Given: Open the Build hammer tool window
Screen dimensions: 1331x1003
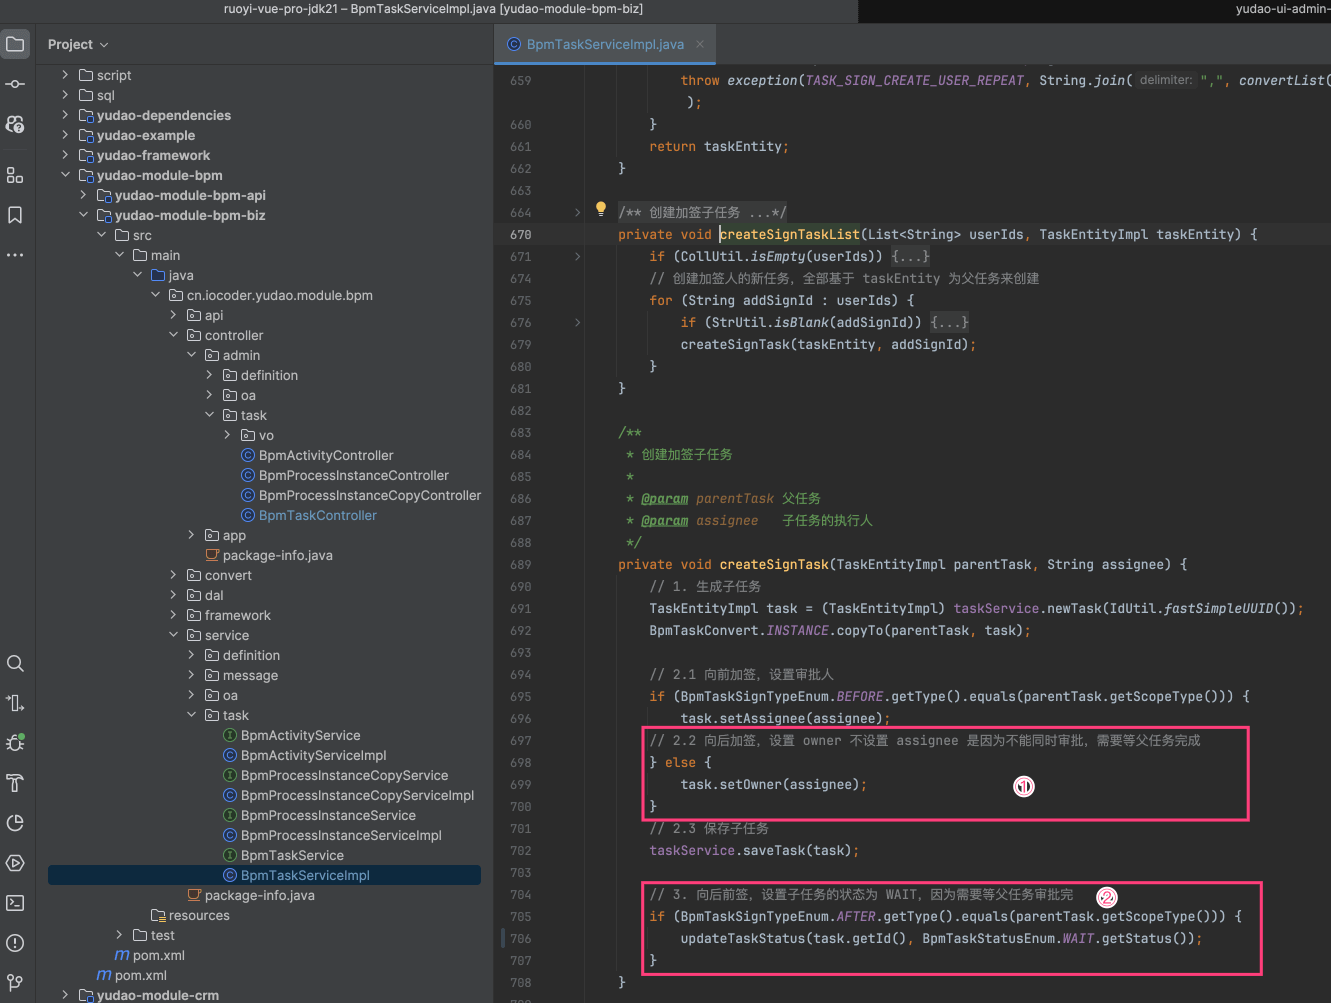Looking at the screenshot, I should coord(15,783).
